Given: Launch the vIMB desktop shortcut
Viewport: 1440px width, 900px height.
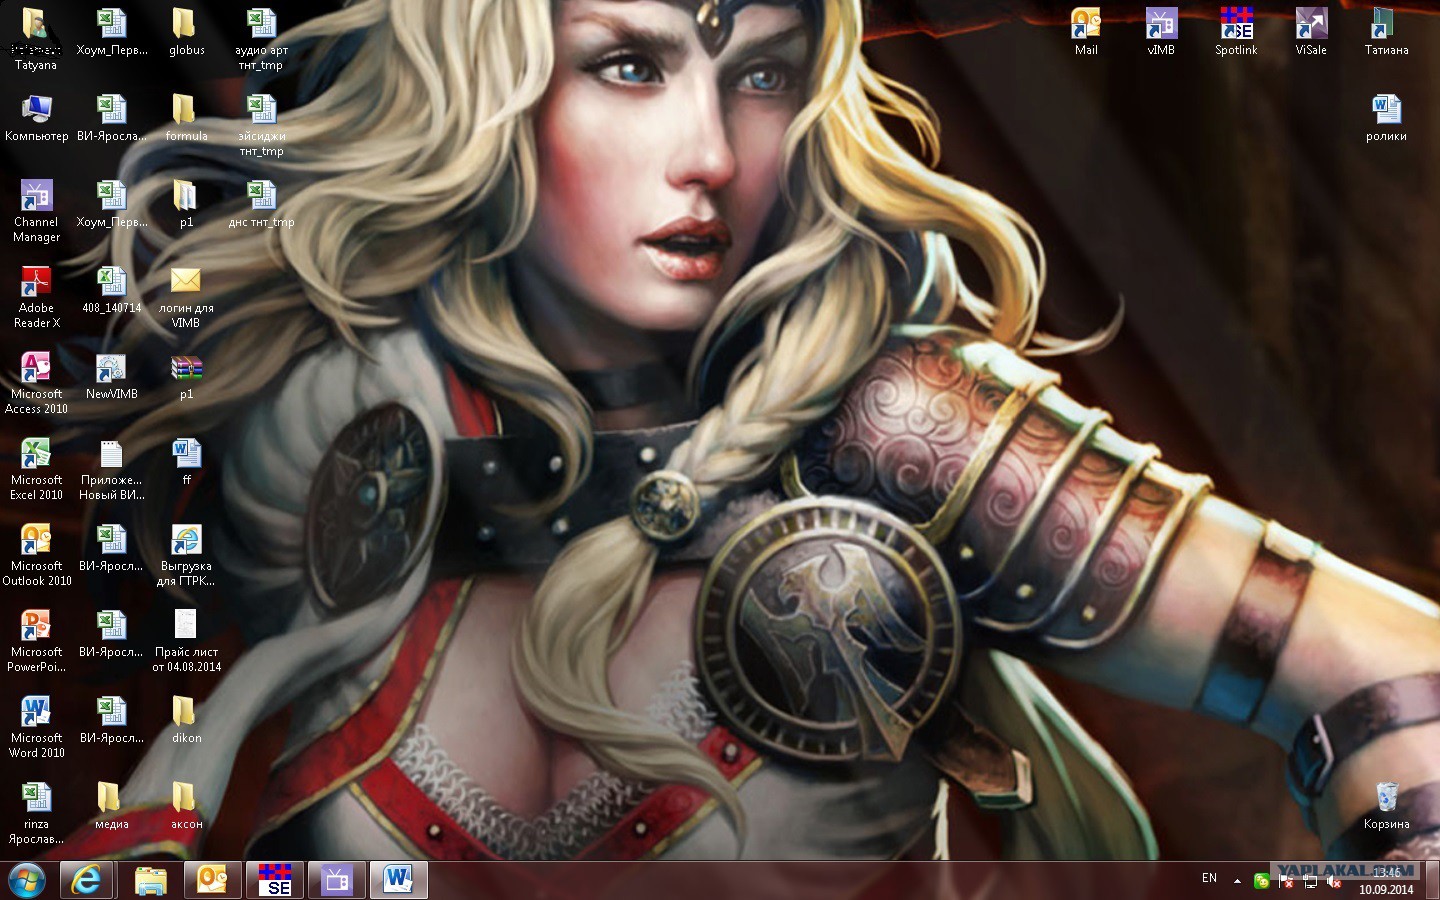Looking at the screenshot, I should 1161,33.
